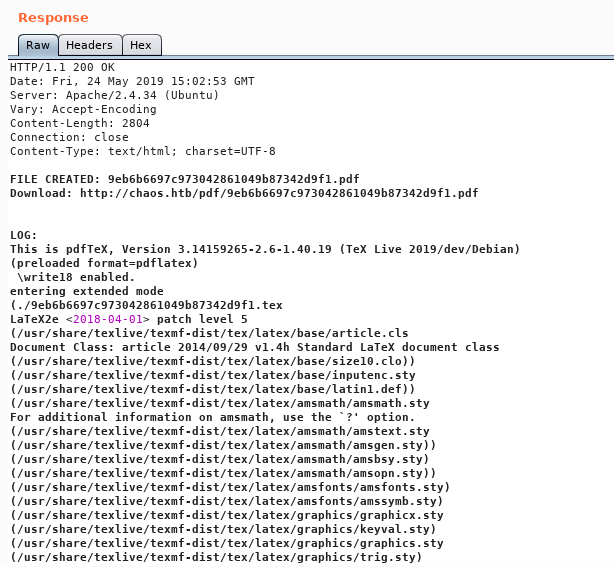Image resolution: width=614 pixels, height=567 pixels.
Task: Select the Hex tab
Action: pyautogui.click(x=141, y=45)
